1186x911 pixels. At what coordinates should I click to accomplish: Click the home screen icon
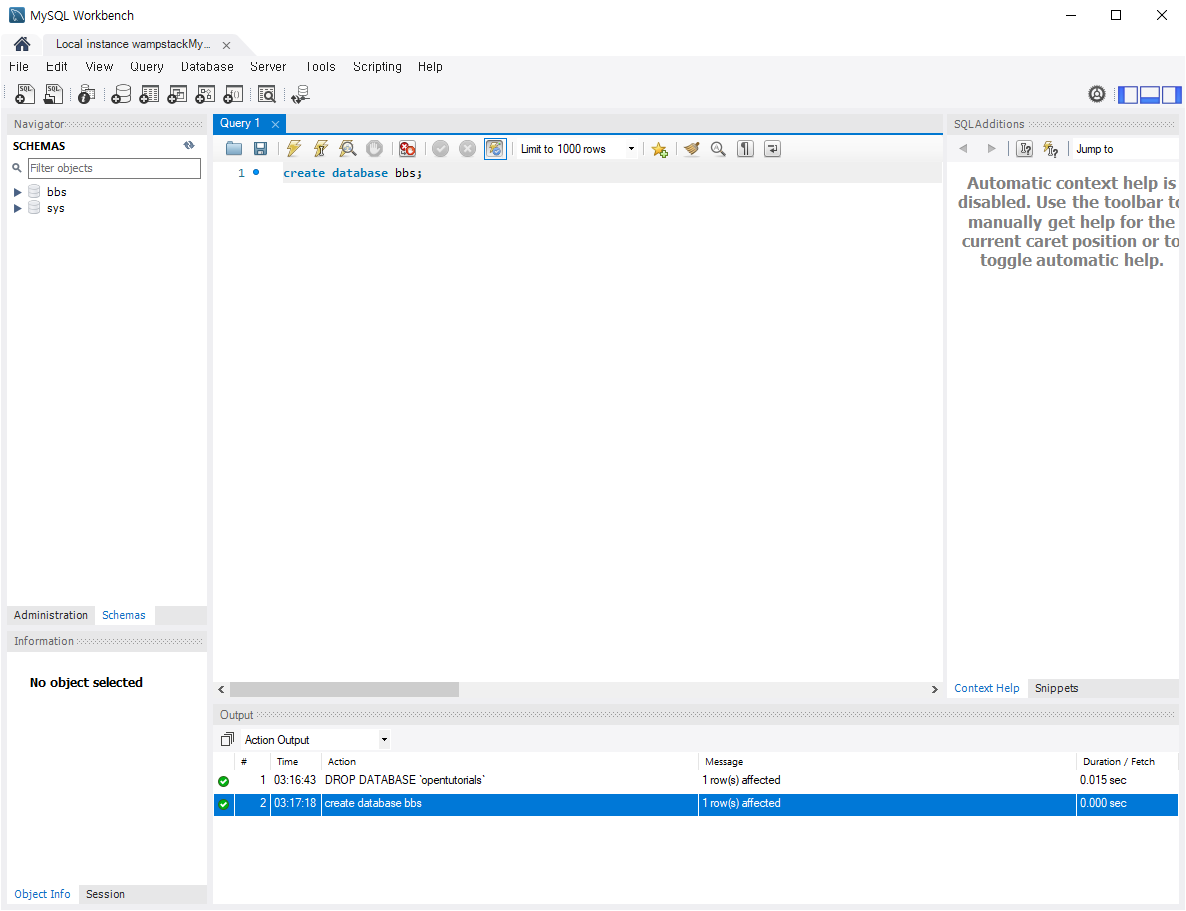click(x=22, y=44)
